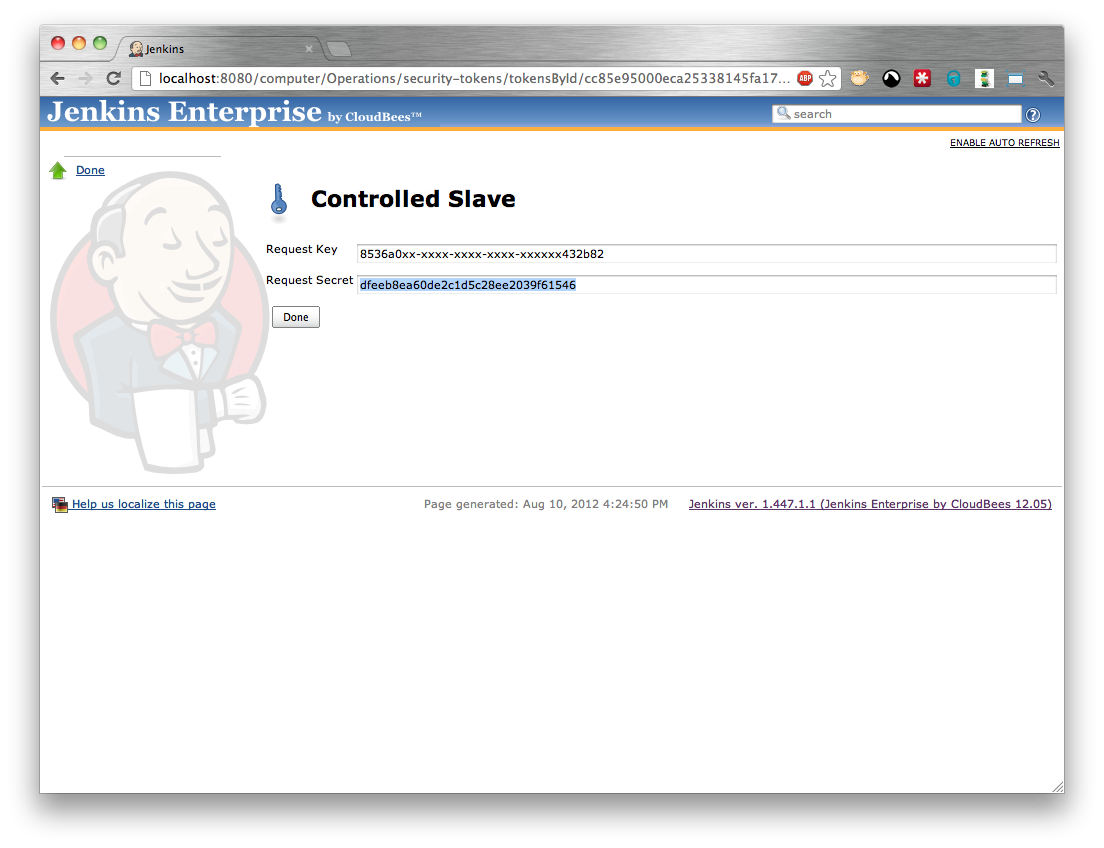The width and height of the screenshot is (1104, 848).
Task: Maximize window with the green button
Action: 100,43
